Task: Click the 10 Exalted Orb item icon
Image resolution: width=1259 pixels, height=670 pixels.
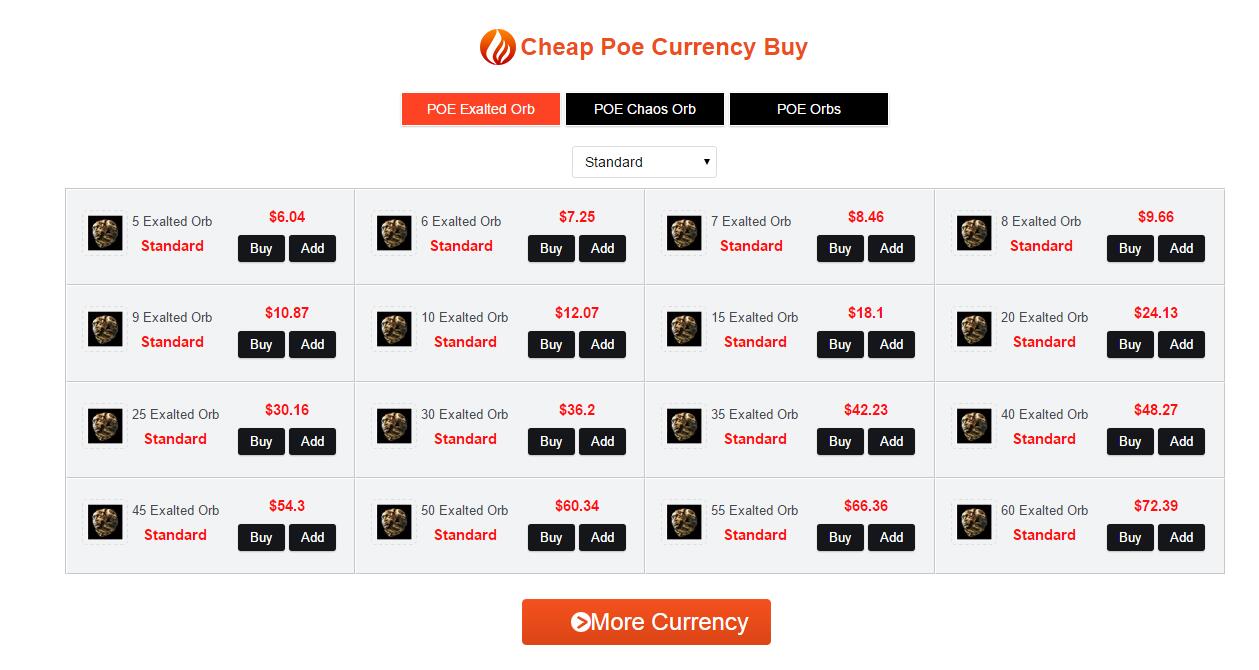Action: tap(394, 329)
